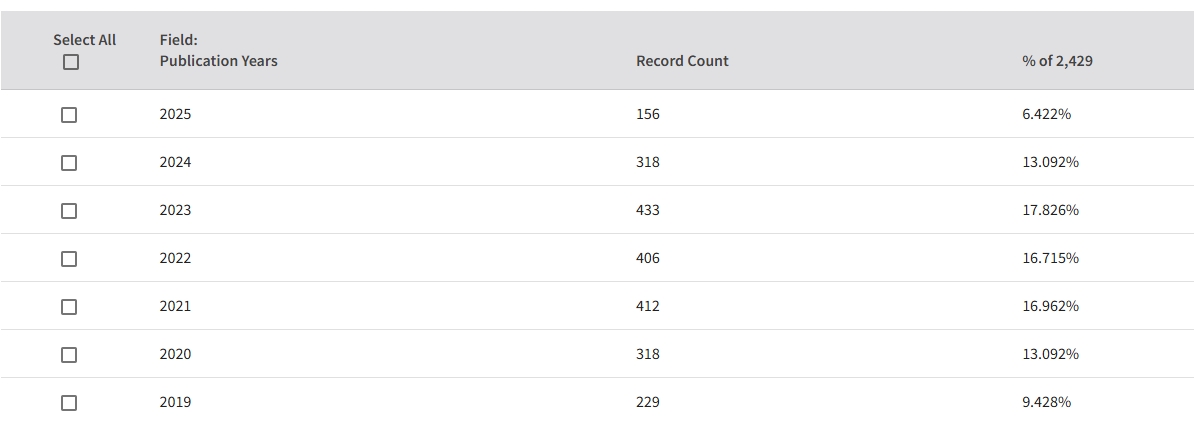Screen dimensions: 1194x425
Task: Click the Record Count column header
Action: pos(682,61)
